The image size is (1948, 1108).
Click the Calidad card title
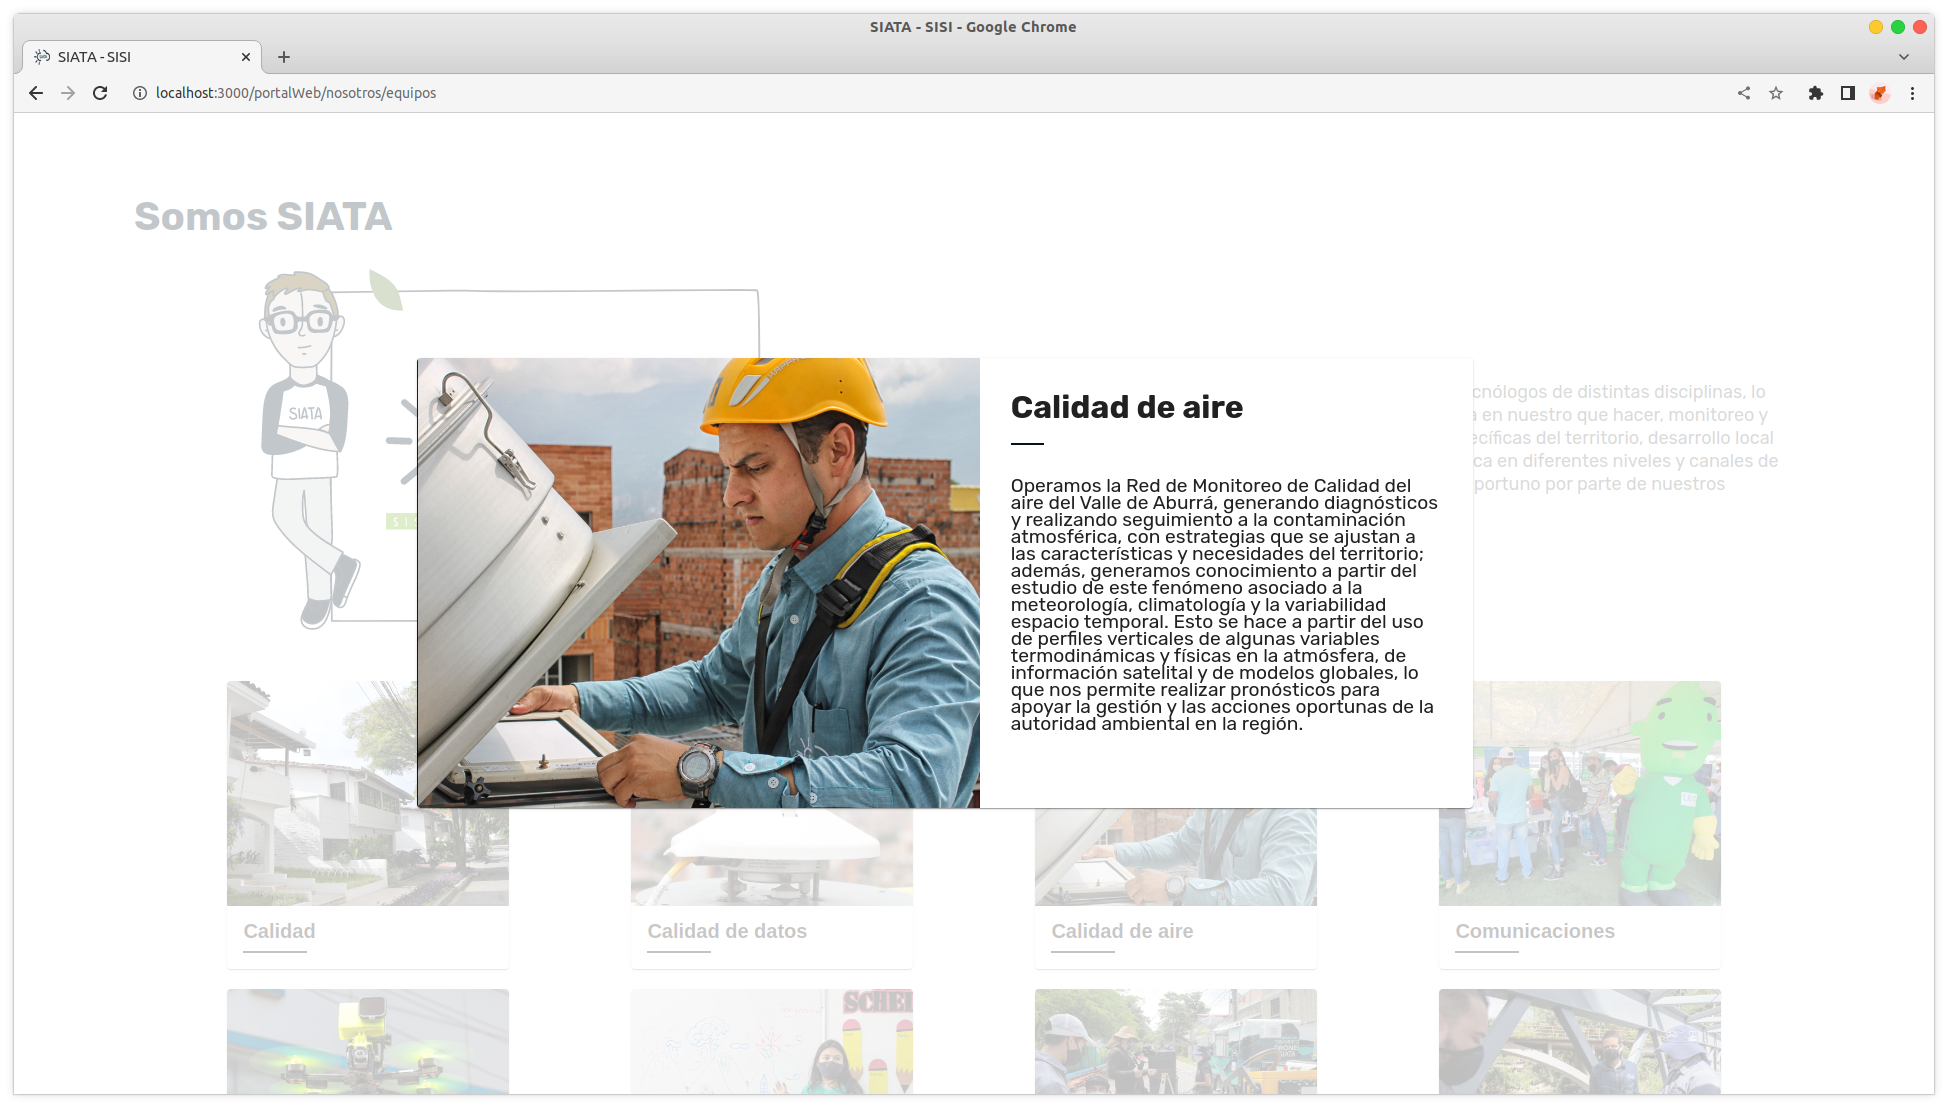[279, 931]
